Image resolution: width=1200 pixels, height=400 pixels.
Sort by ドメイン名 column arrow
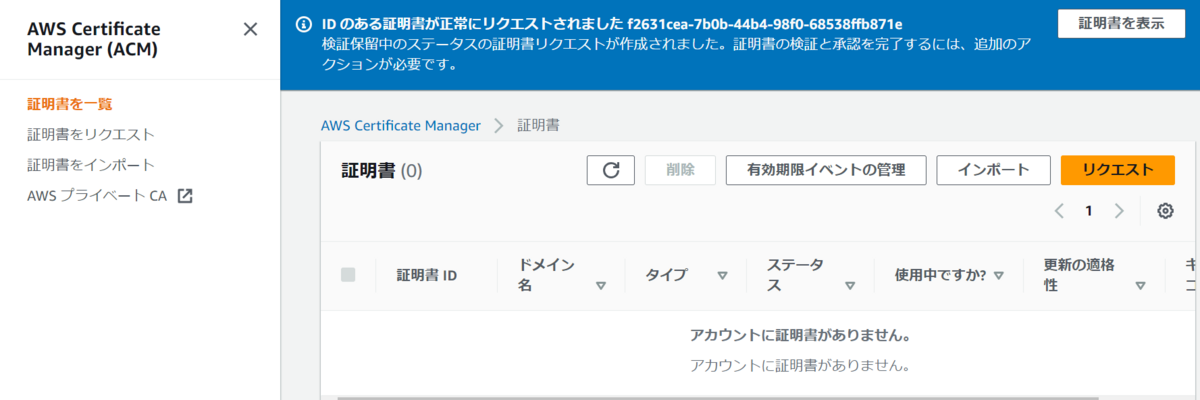point(601,285)
